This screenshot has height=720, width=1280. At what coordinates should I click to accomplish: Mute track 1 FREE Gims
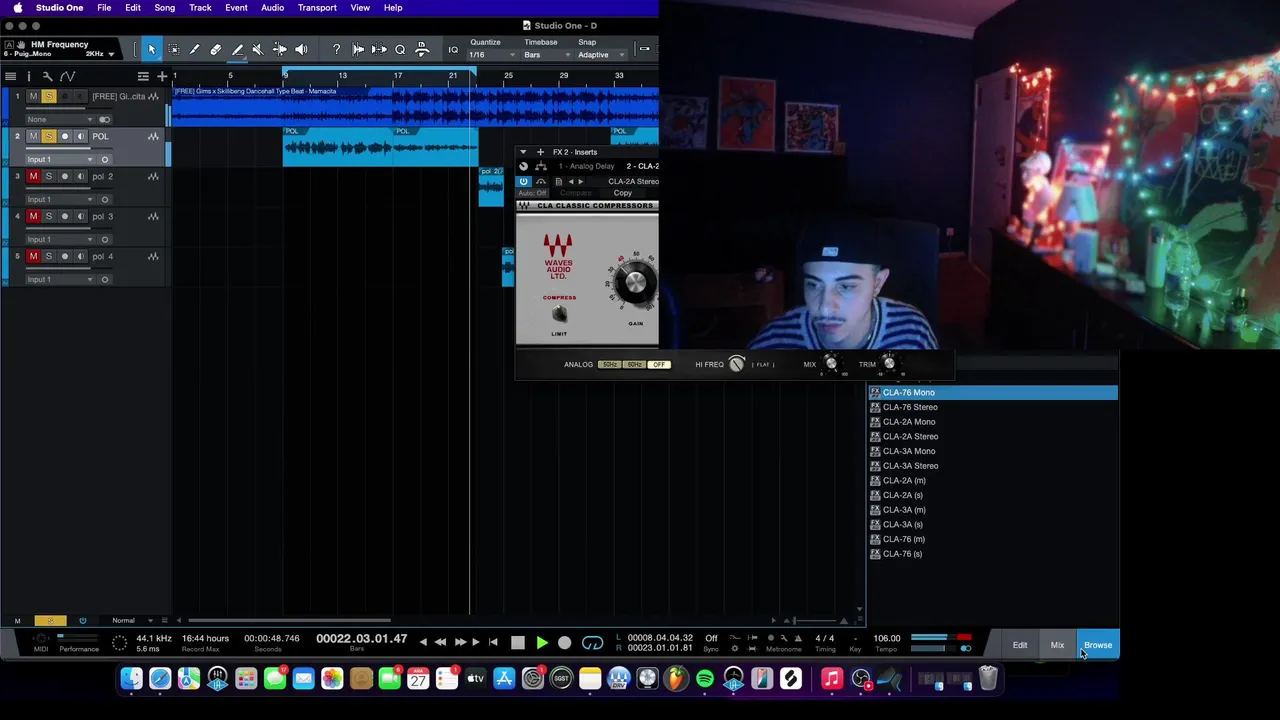point(33,96)
